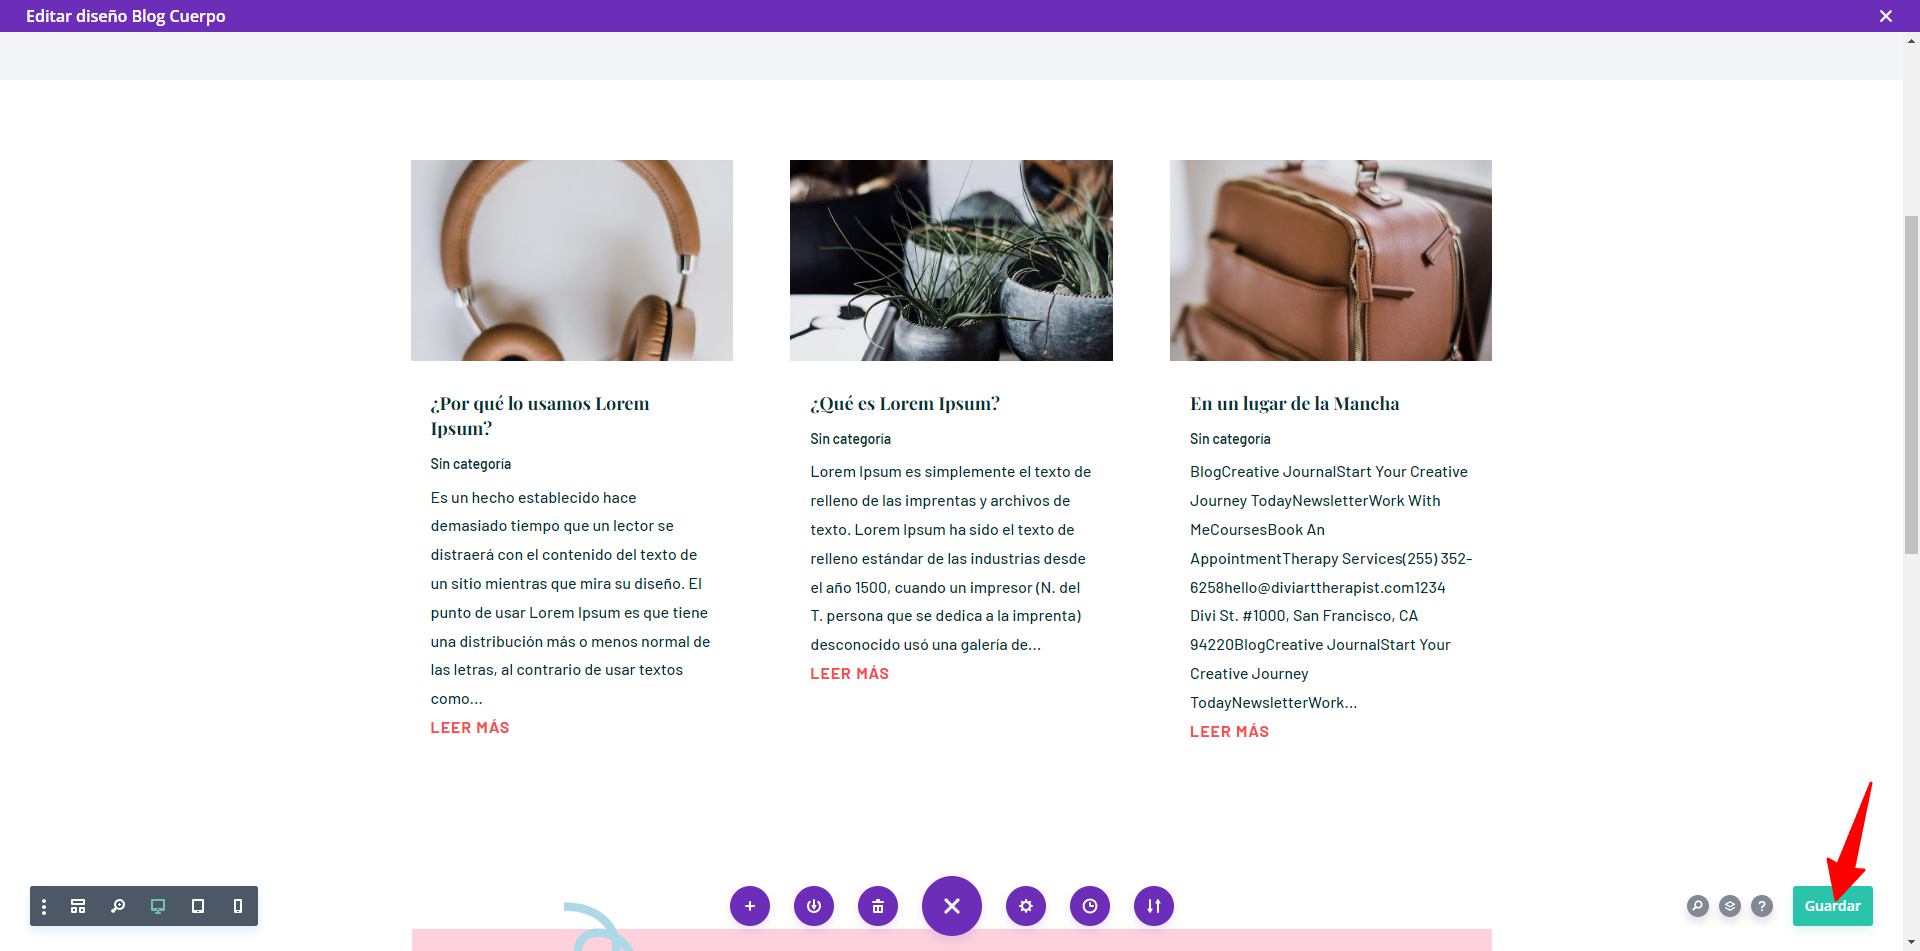Open the three-dot builder settings menu
The image size is (1920, 951).
pyautogui.click(x=44, y=906)
